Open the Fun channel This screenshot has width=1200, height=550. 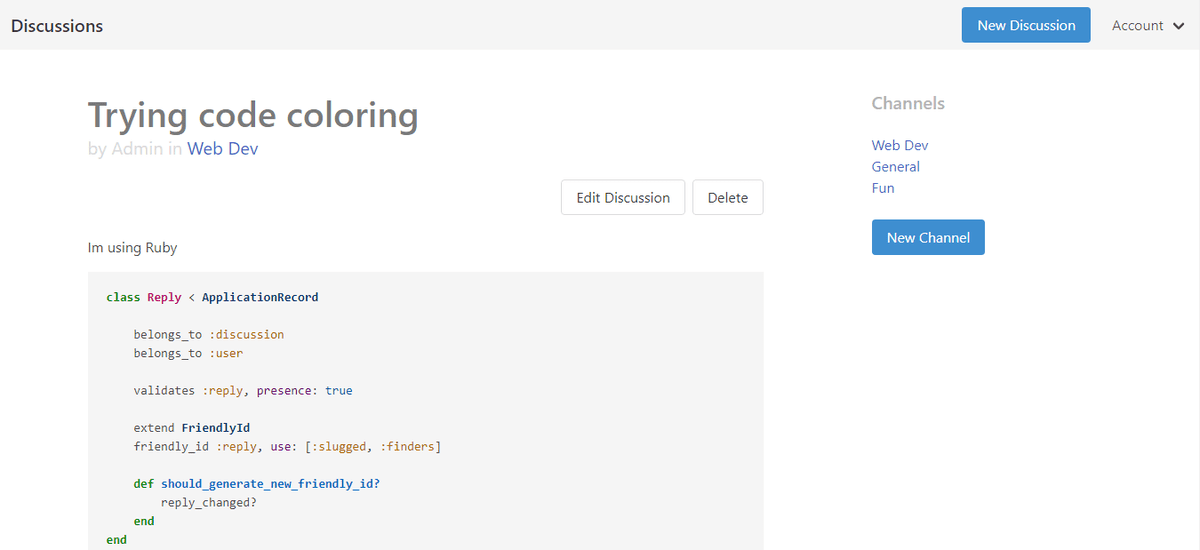pyautogui.click(x=883, y=187)
